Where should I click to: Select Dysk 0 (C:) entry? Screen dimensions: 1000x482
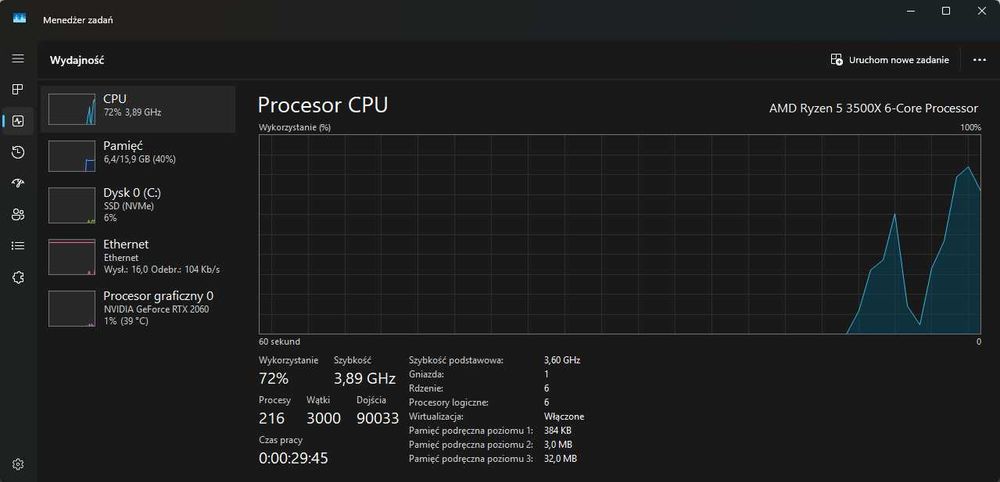[x=138, y=204]
